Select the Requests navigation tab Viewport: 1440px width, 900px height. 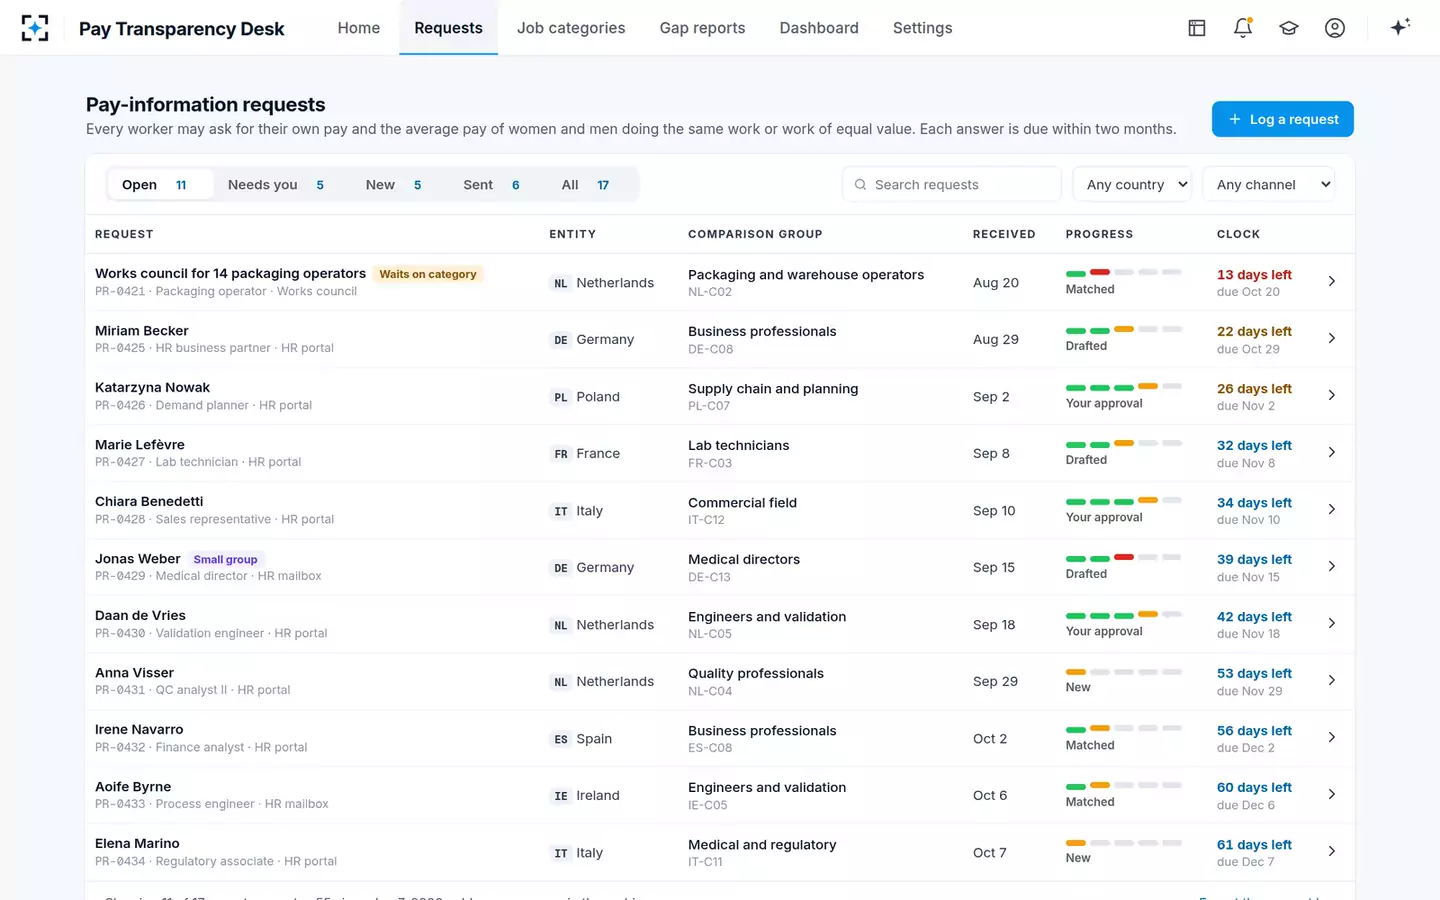[448, 28]
